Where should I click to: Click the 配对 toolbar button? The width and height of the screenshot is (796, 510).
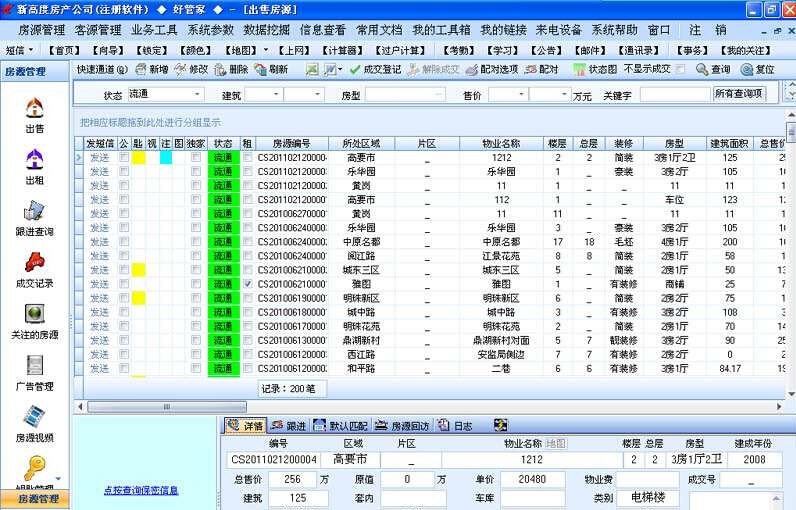[541, 69]
